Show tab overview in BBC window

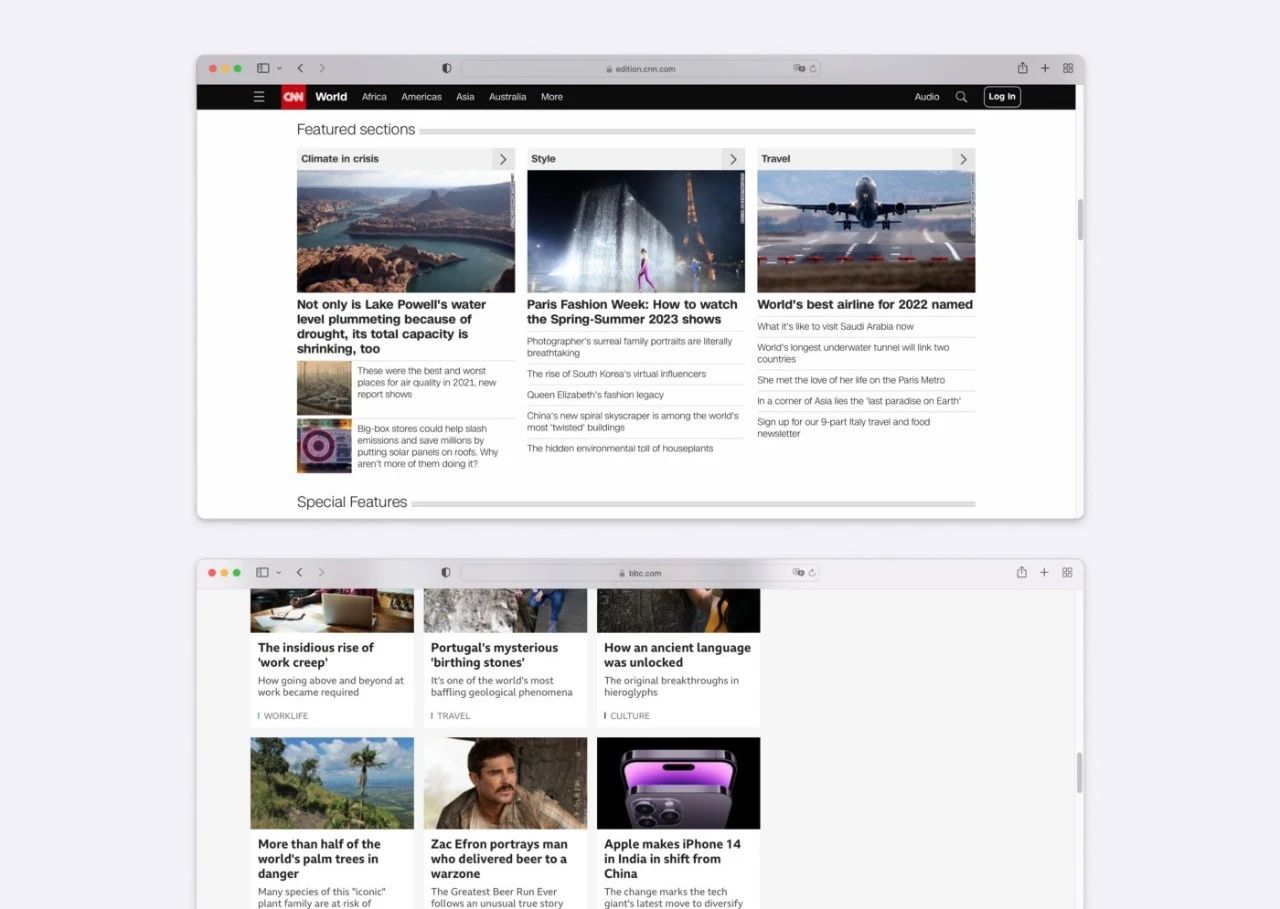1067,572
